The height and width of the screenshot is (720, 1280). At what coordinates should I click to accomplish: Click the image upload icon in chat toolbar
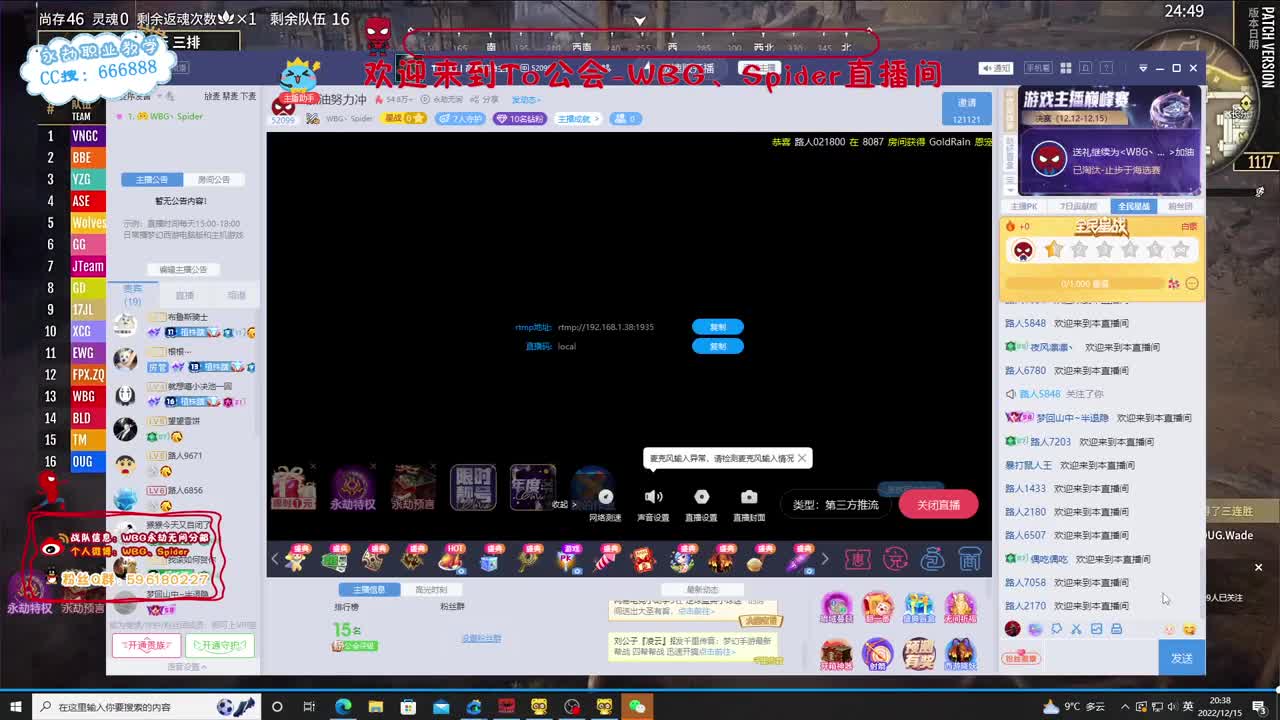tap(1096, 629)
